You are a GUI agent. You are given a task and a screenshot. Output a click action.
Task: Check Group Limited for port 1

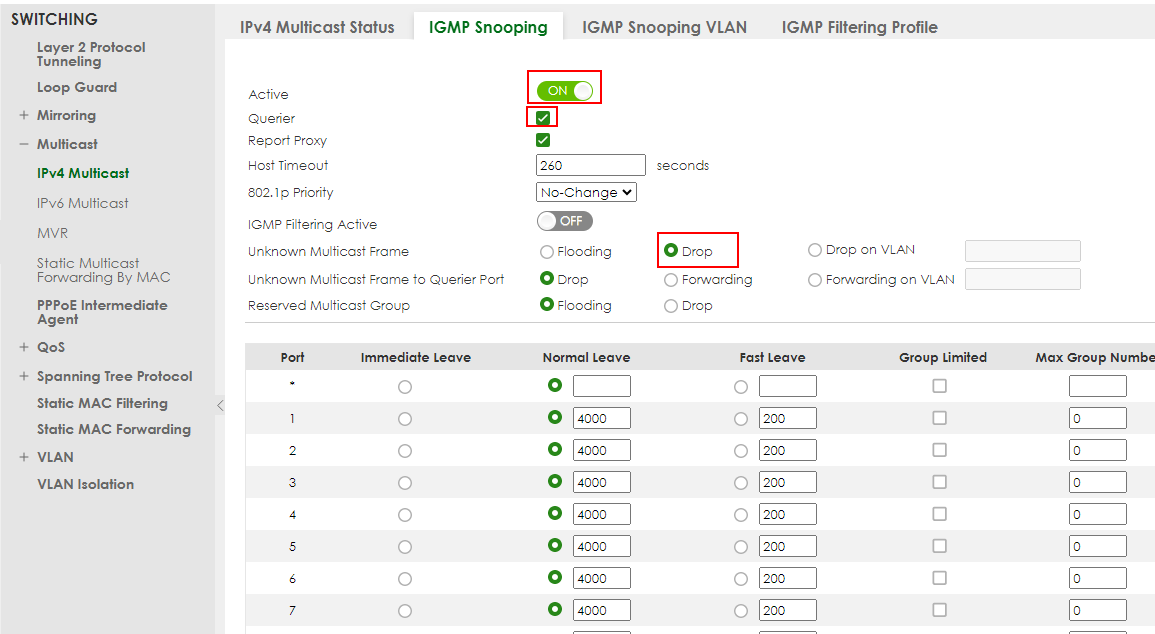pos(939,417)
